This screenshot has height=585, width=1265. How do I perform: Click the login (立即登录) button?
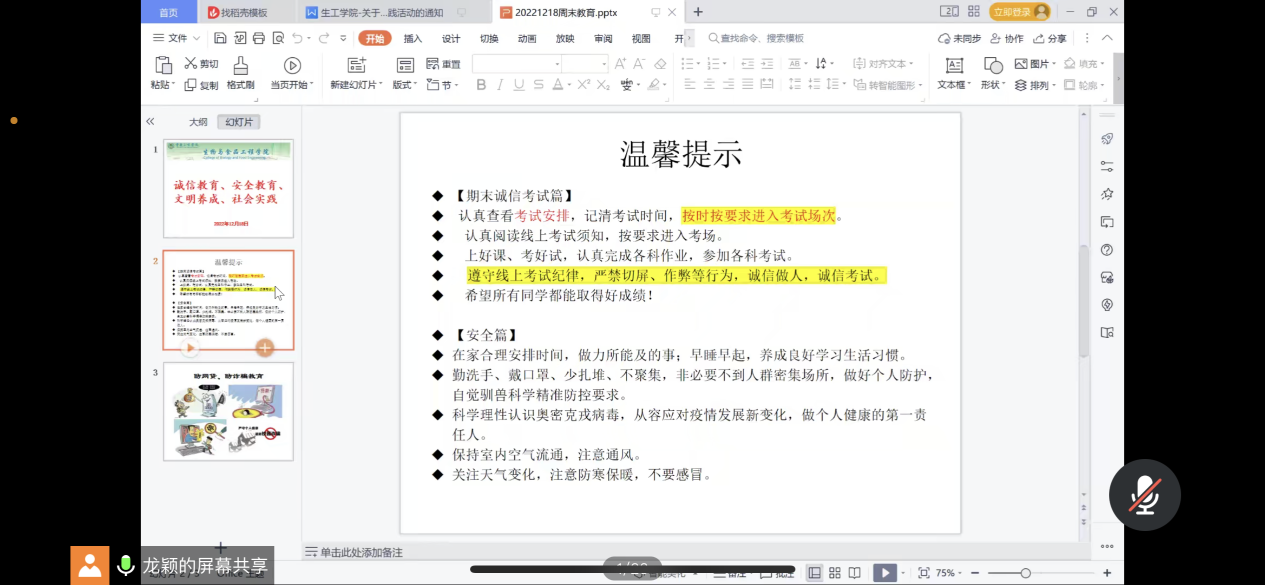(1019, 12)
